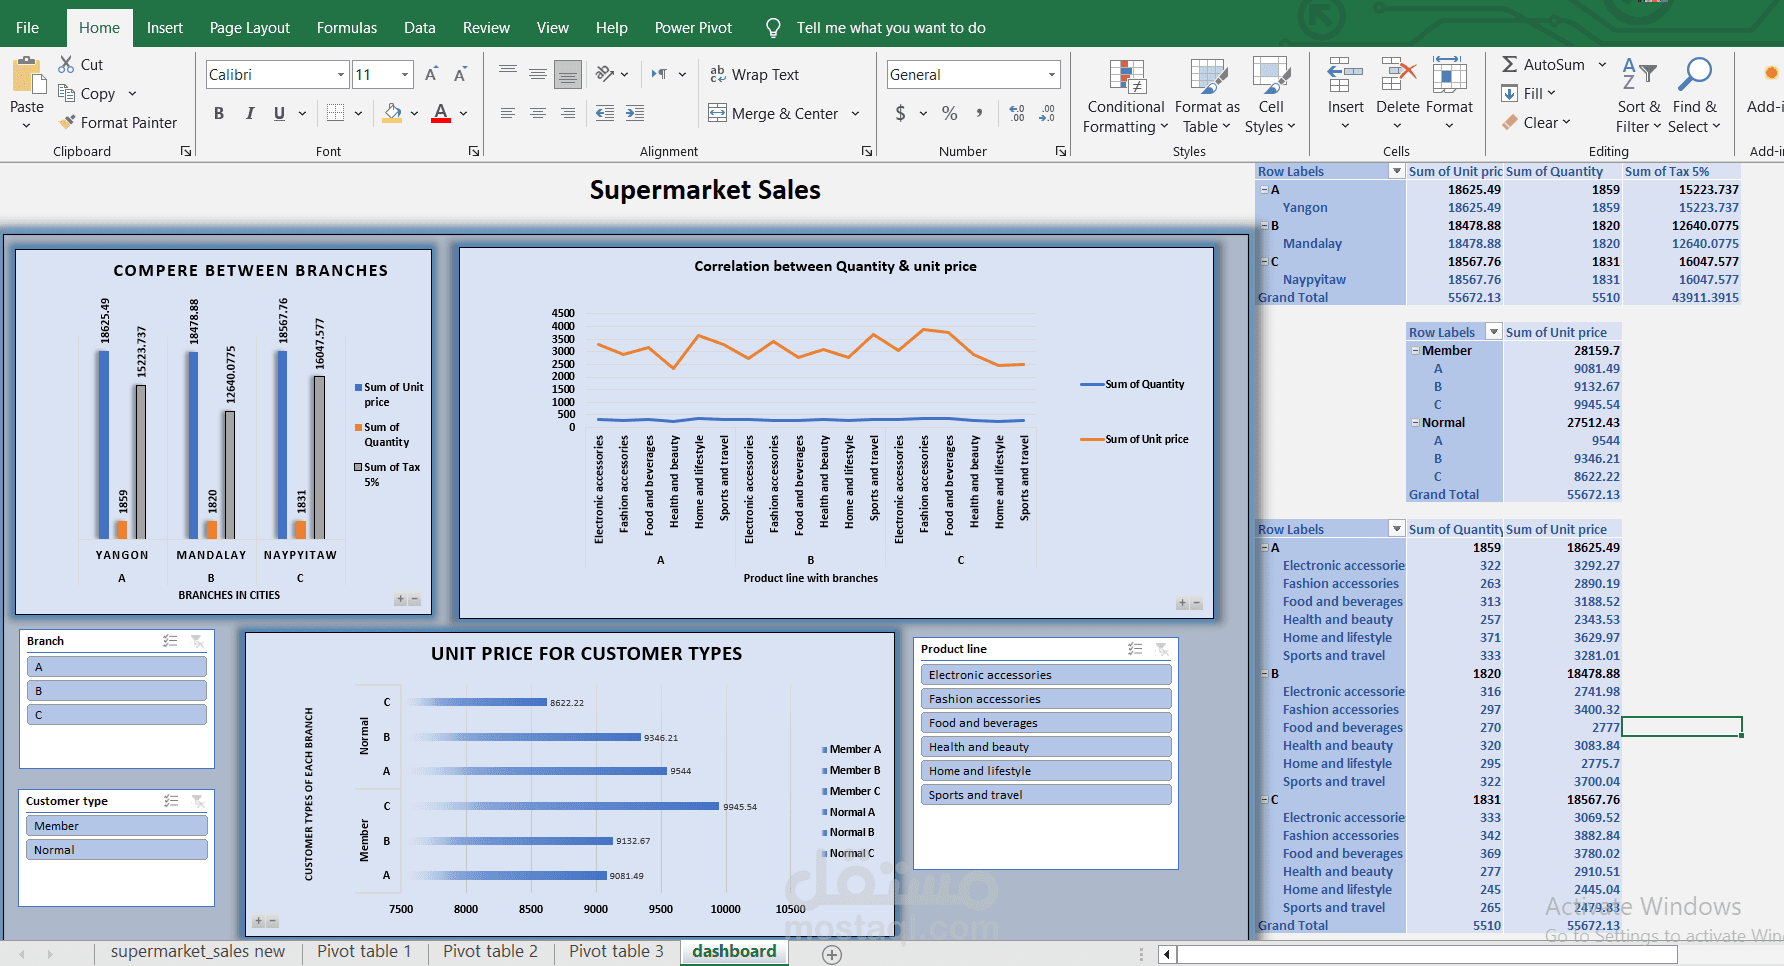Image resolution: width=1784 pixels, height=966 pixels.
Task: Toggle multi-select on the Customer type slicer
Action: (x=171, y=801)
